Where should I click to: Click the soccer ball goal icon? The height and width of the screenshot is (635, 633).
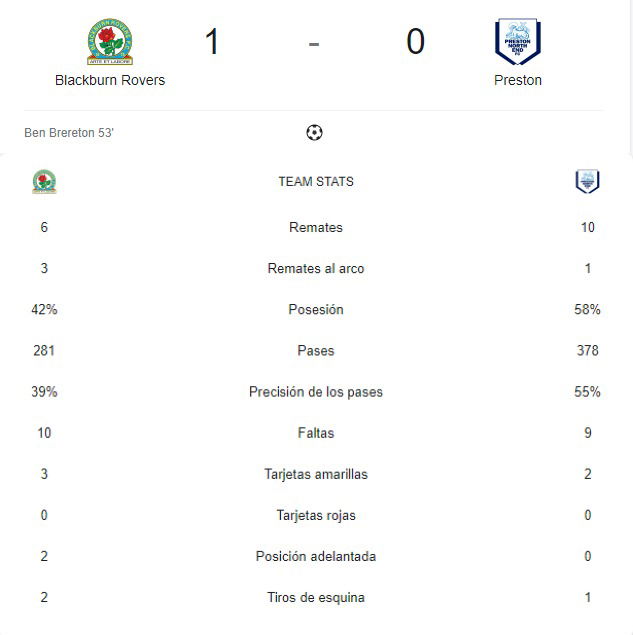coord(314,132)
